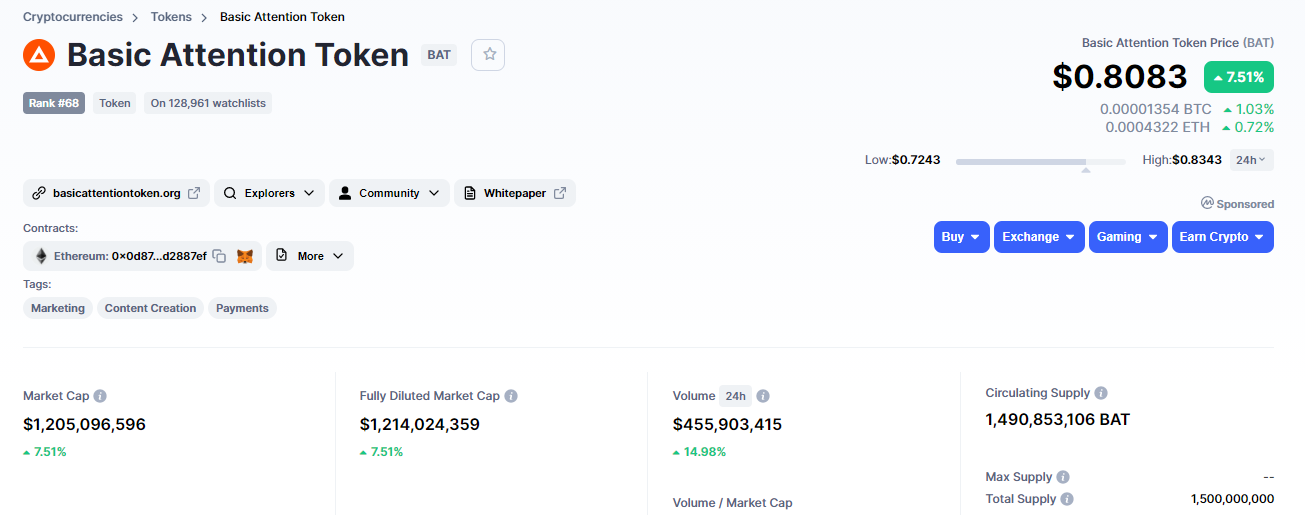The width and height of the screenshot is (1305, 515).
Task: Click the Volume 24h info icon
Action: (x=763, y=396)
